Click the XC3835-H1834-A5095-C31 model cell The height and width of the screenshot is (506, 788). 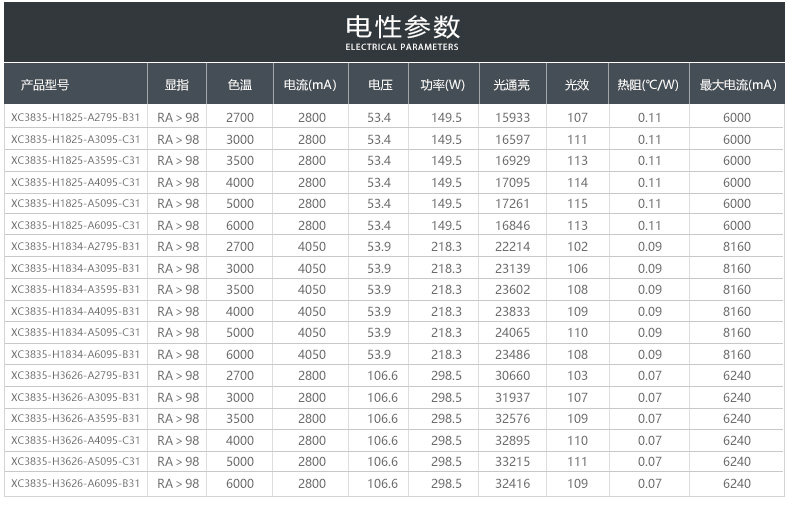pyautogui.click(x=76, y=333)
